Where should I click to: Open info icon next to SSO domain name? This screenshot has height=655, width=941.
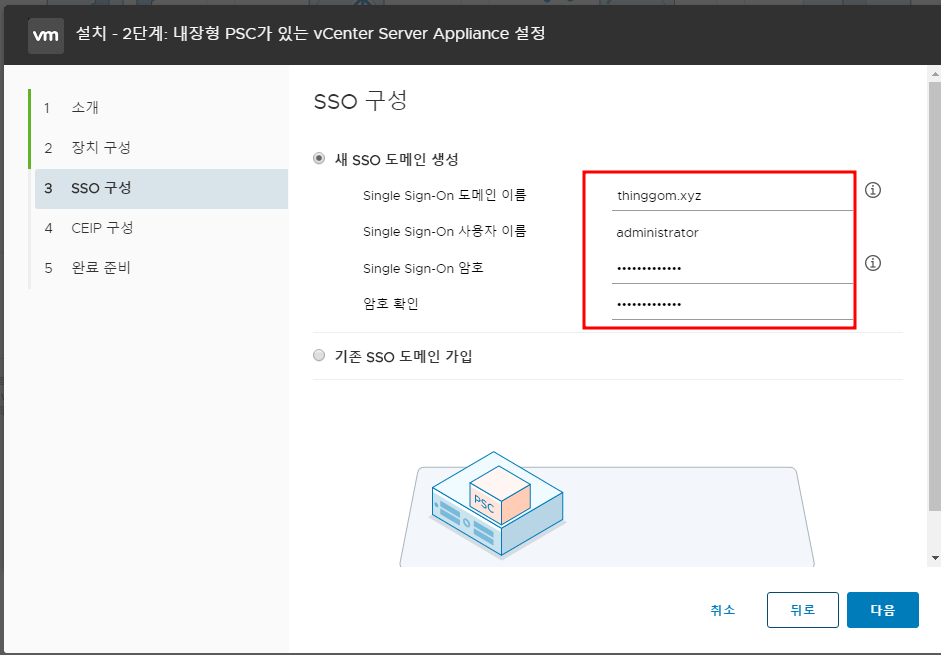(x=873, y=190)
